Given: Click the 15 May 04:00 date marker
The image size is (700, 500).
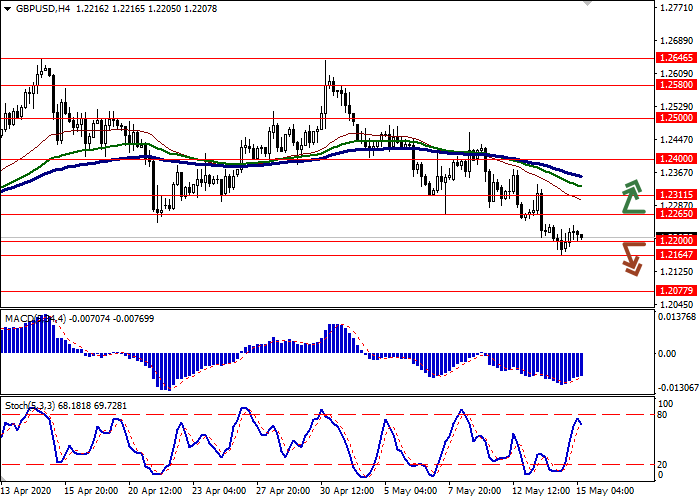Looking at the screenshot, I should (x=604, y=491).
